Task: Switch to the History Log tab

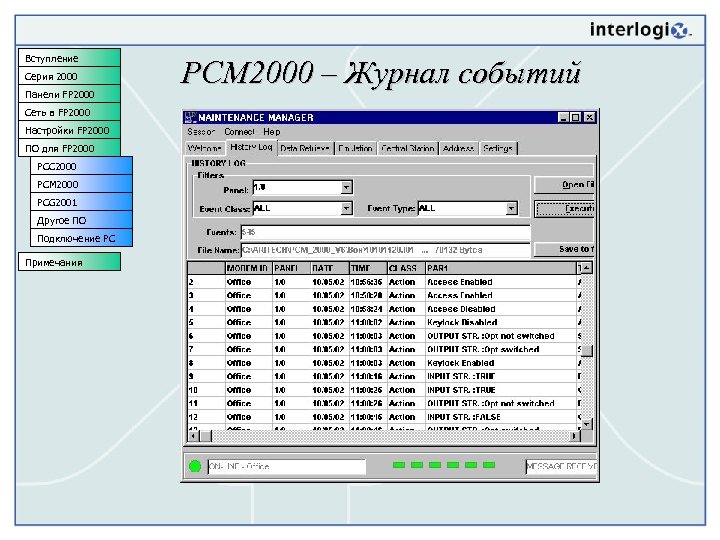Action: click(x=251, y=147)
